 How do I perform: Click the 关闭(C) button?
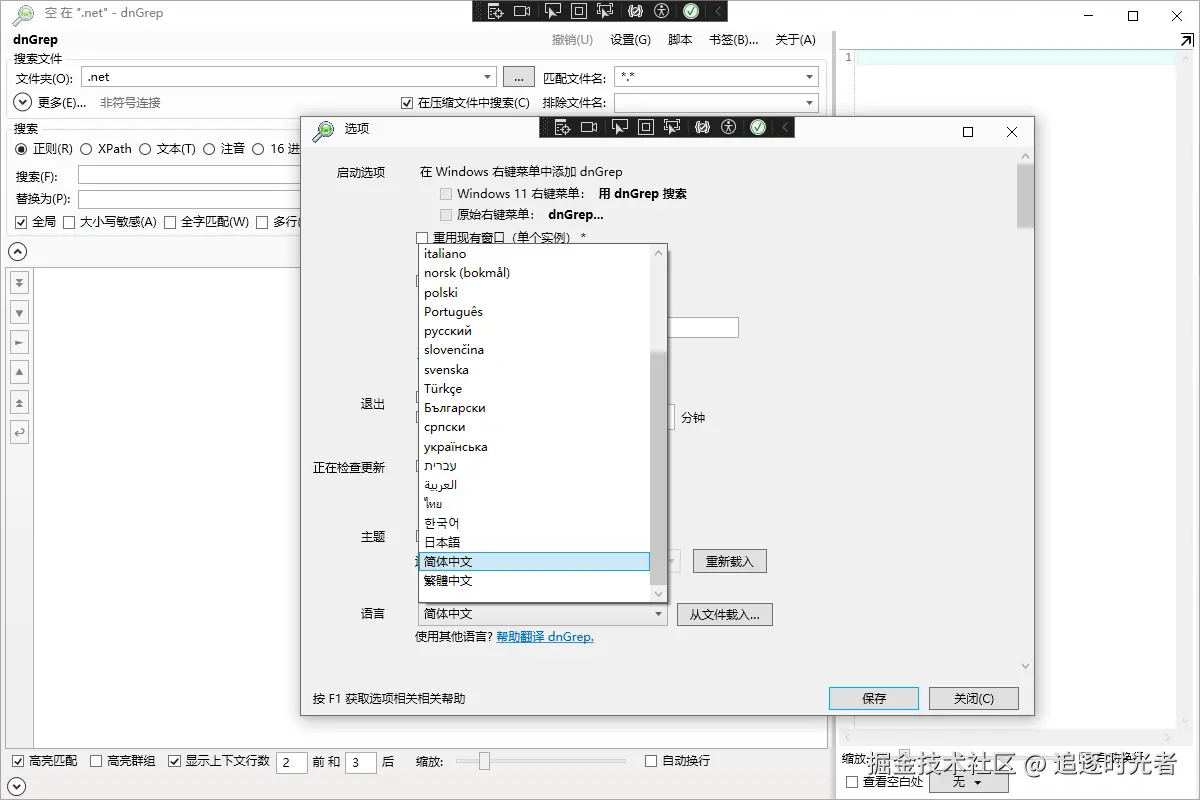coord(974,698)
